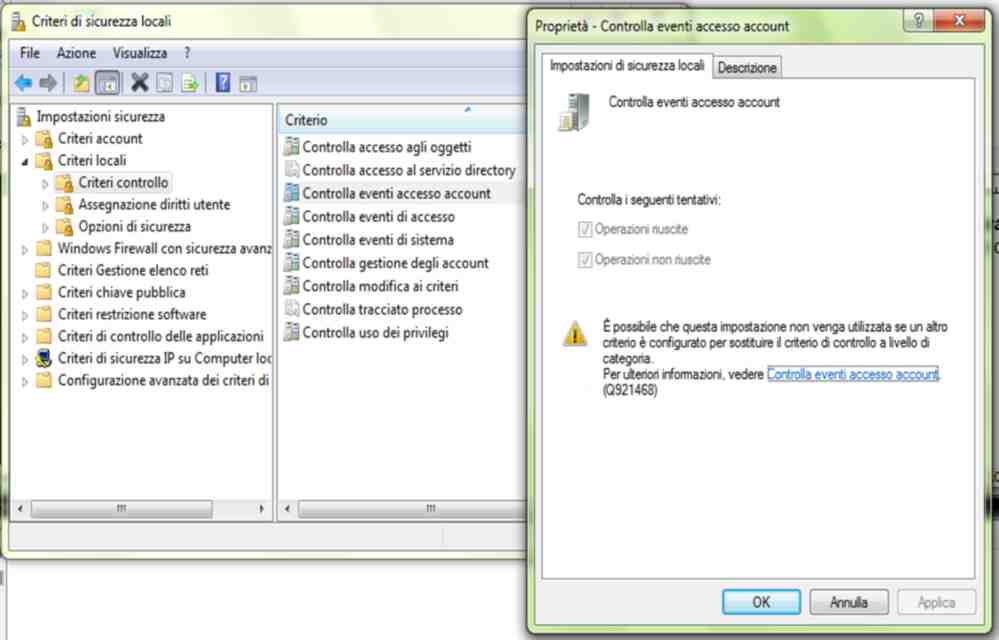Click icon beside Controlla accesso agli oggetti

click(x=292, y=146)
